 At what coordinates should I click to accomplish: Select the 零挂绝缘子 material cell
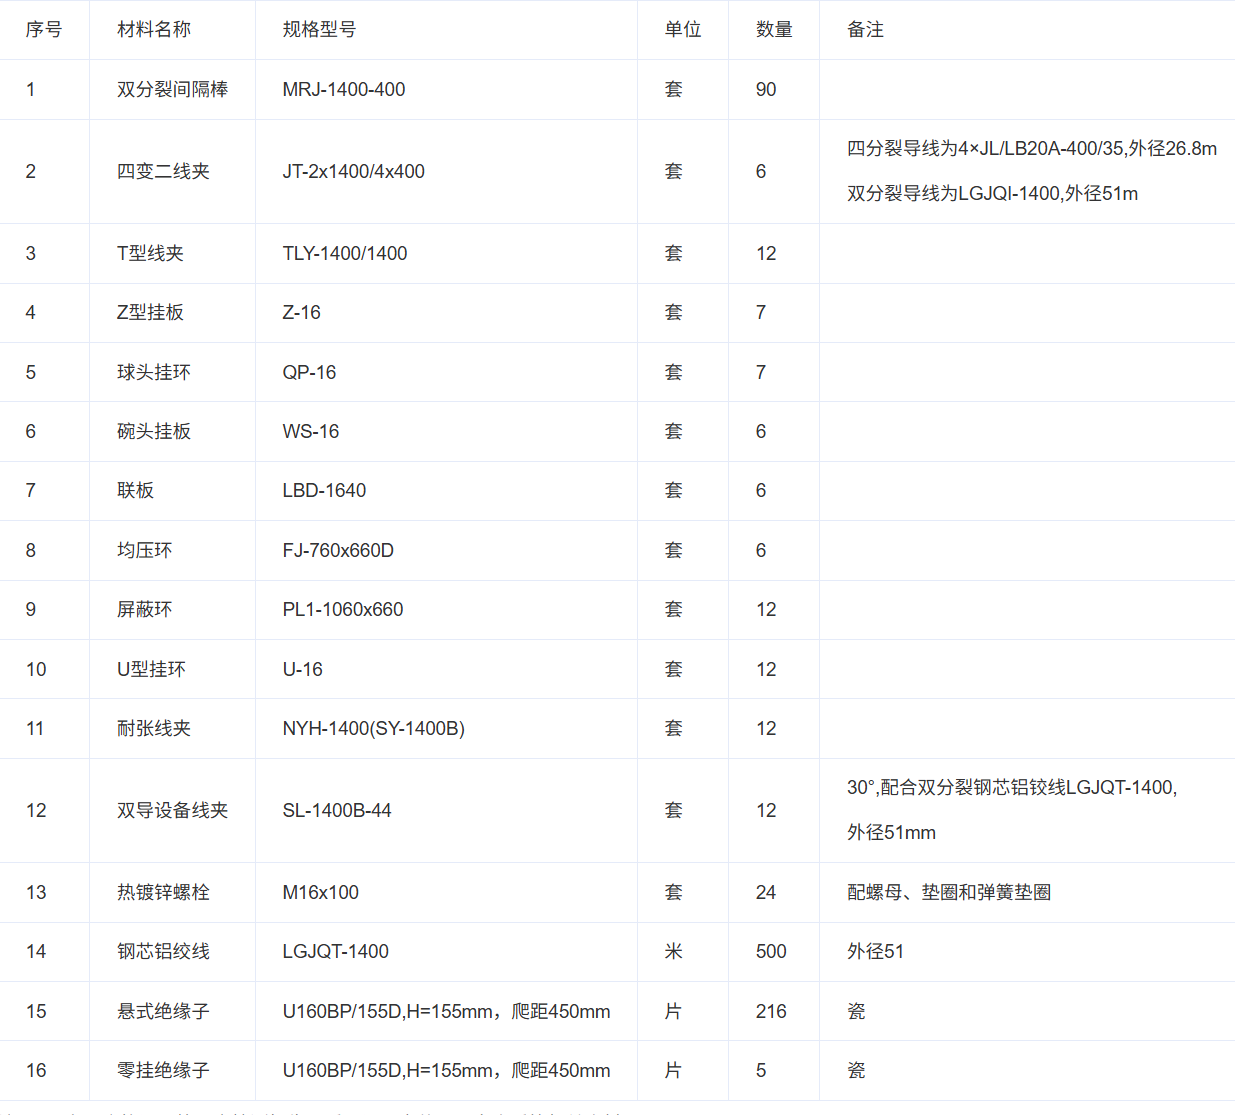pos(163,1071)
